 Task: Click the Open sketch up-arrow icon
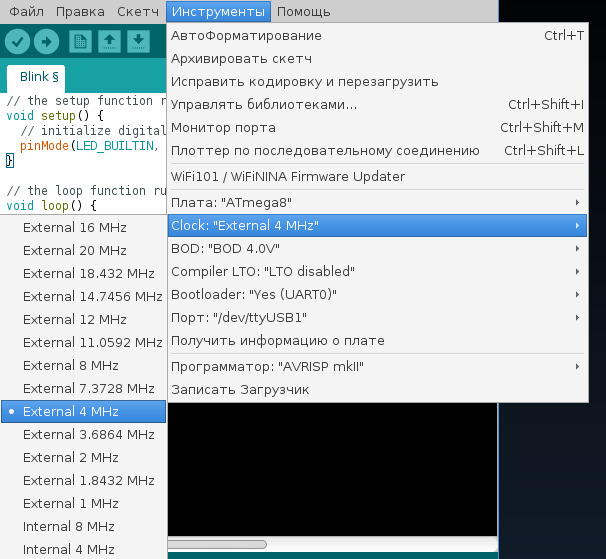[x=109, y=41]
